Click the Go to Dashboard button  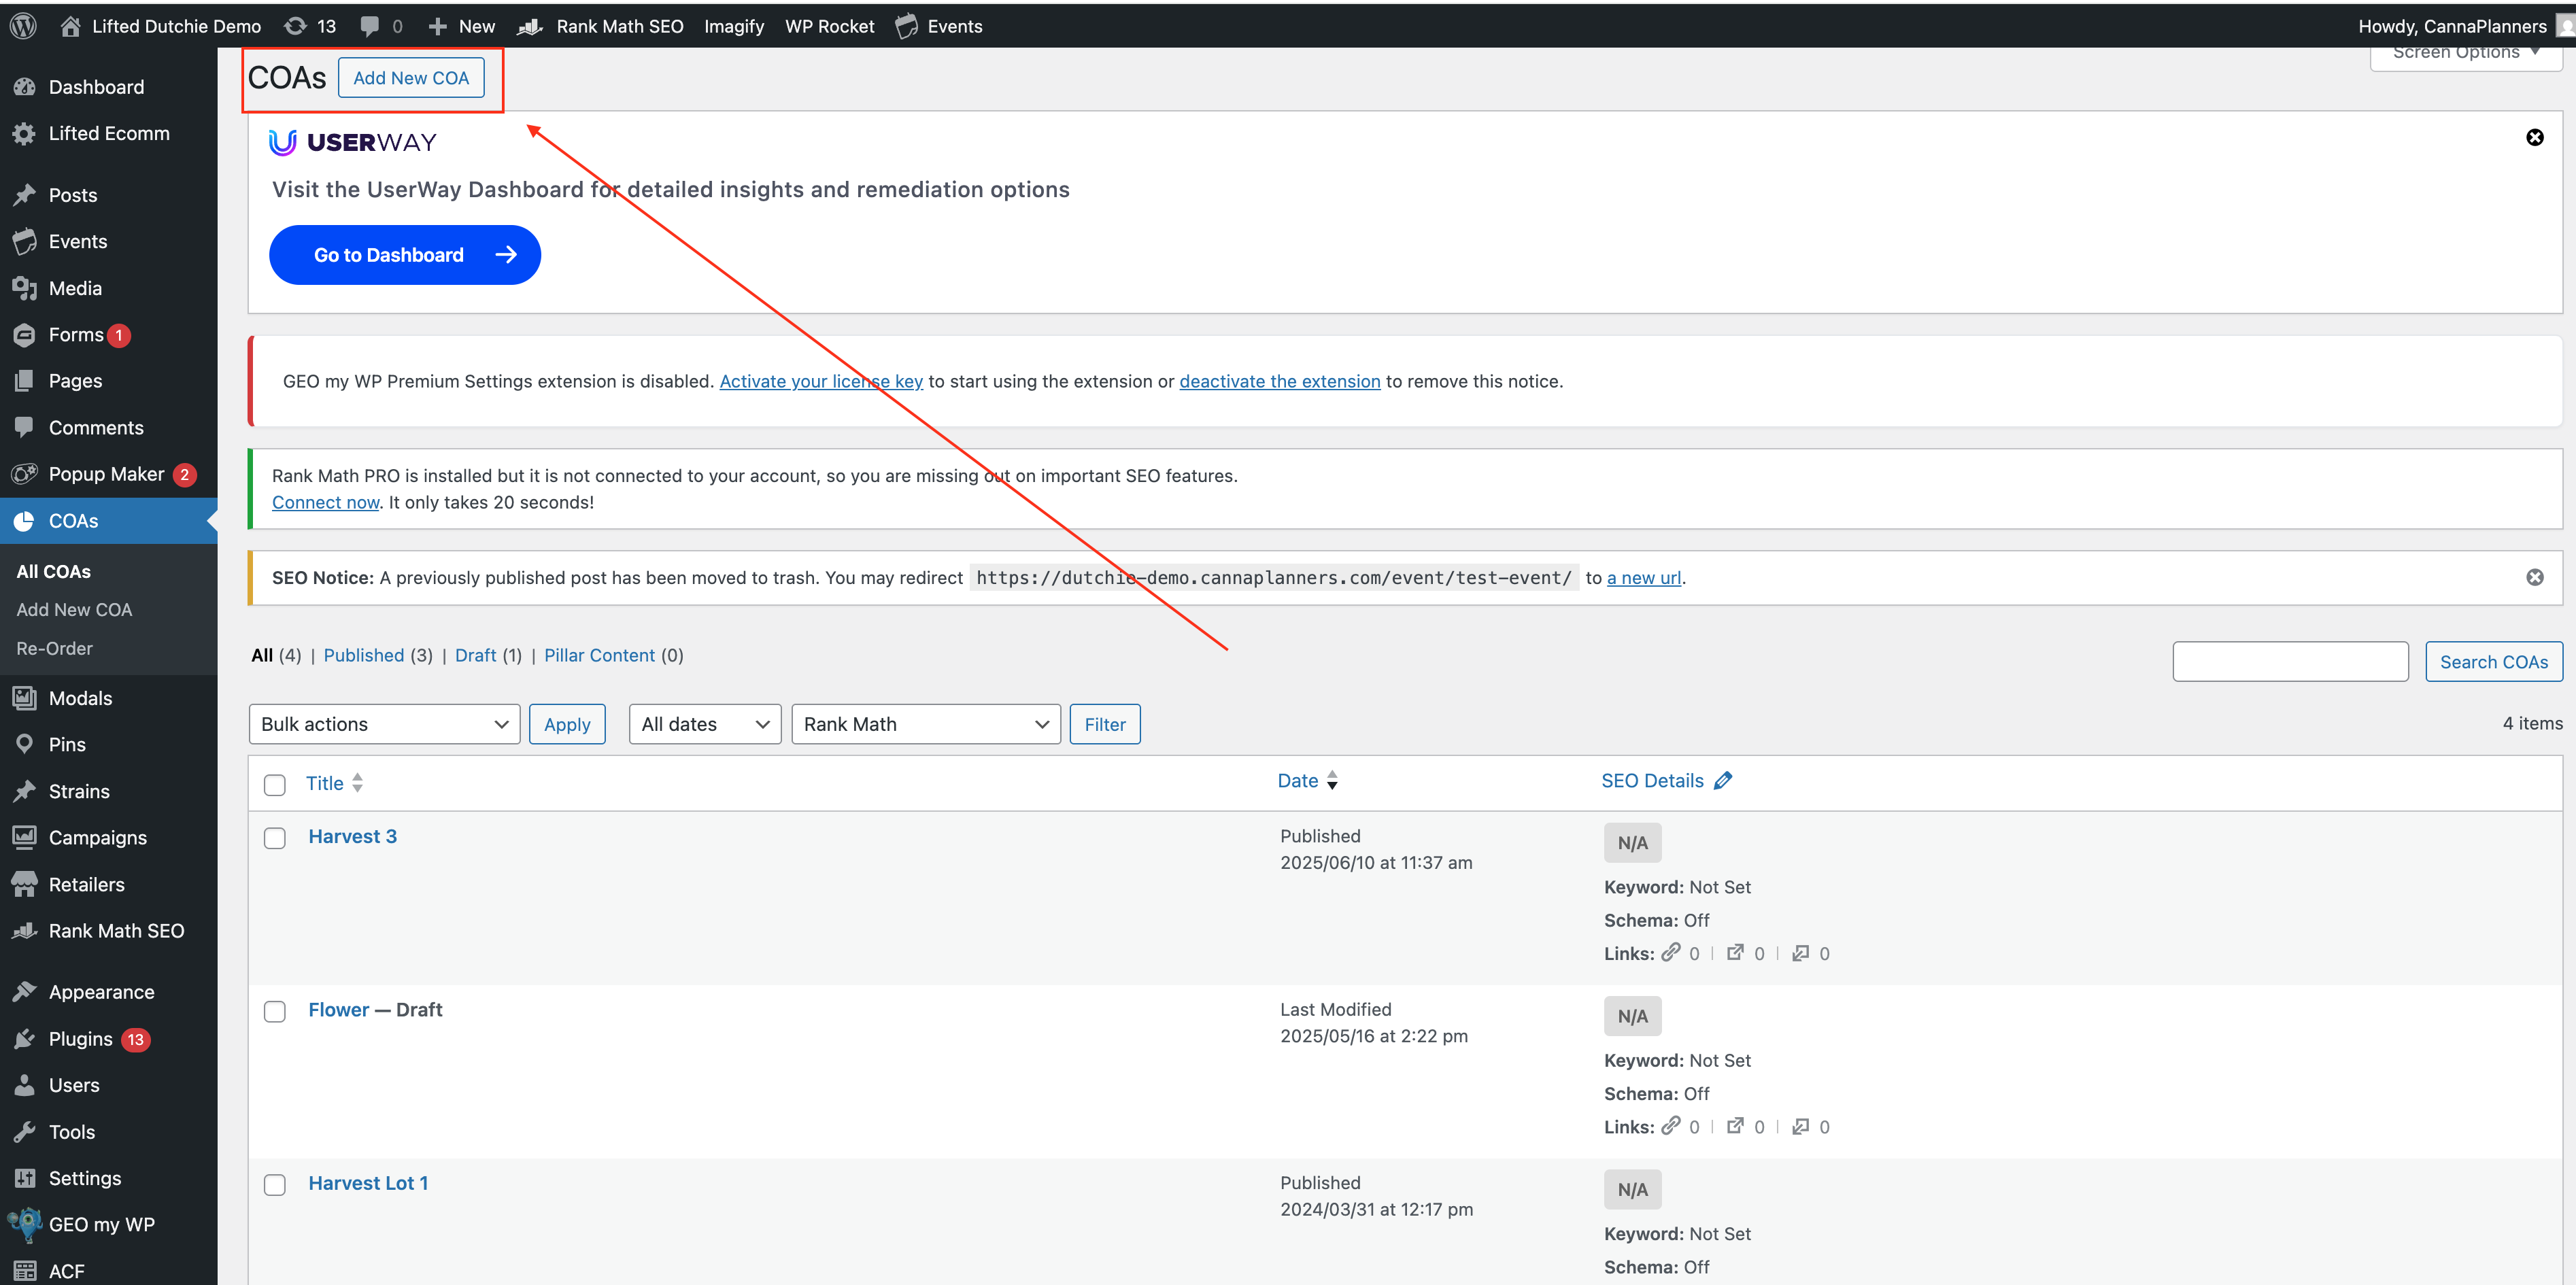pyautogui.click(x=404, y=255)
